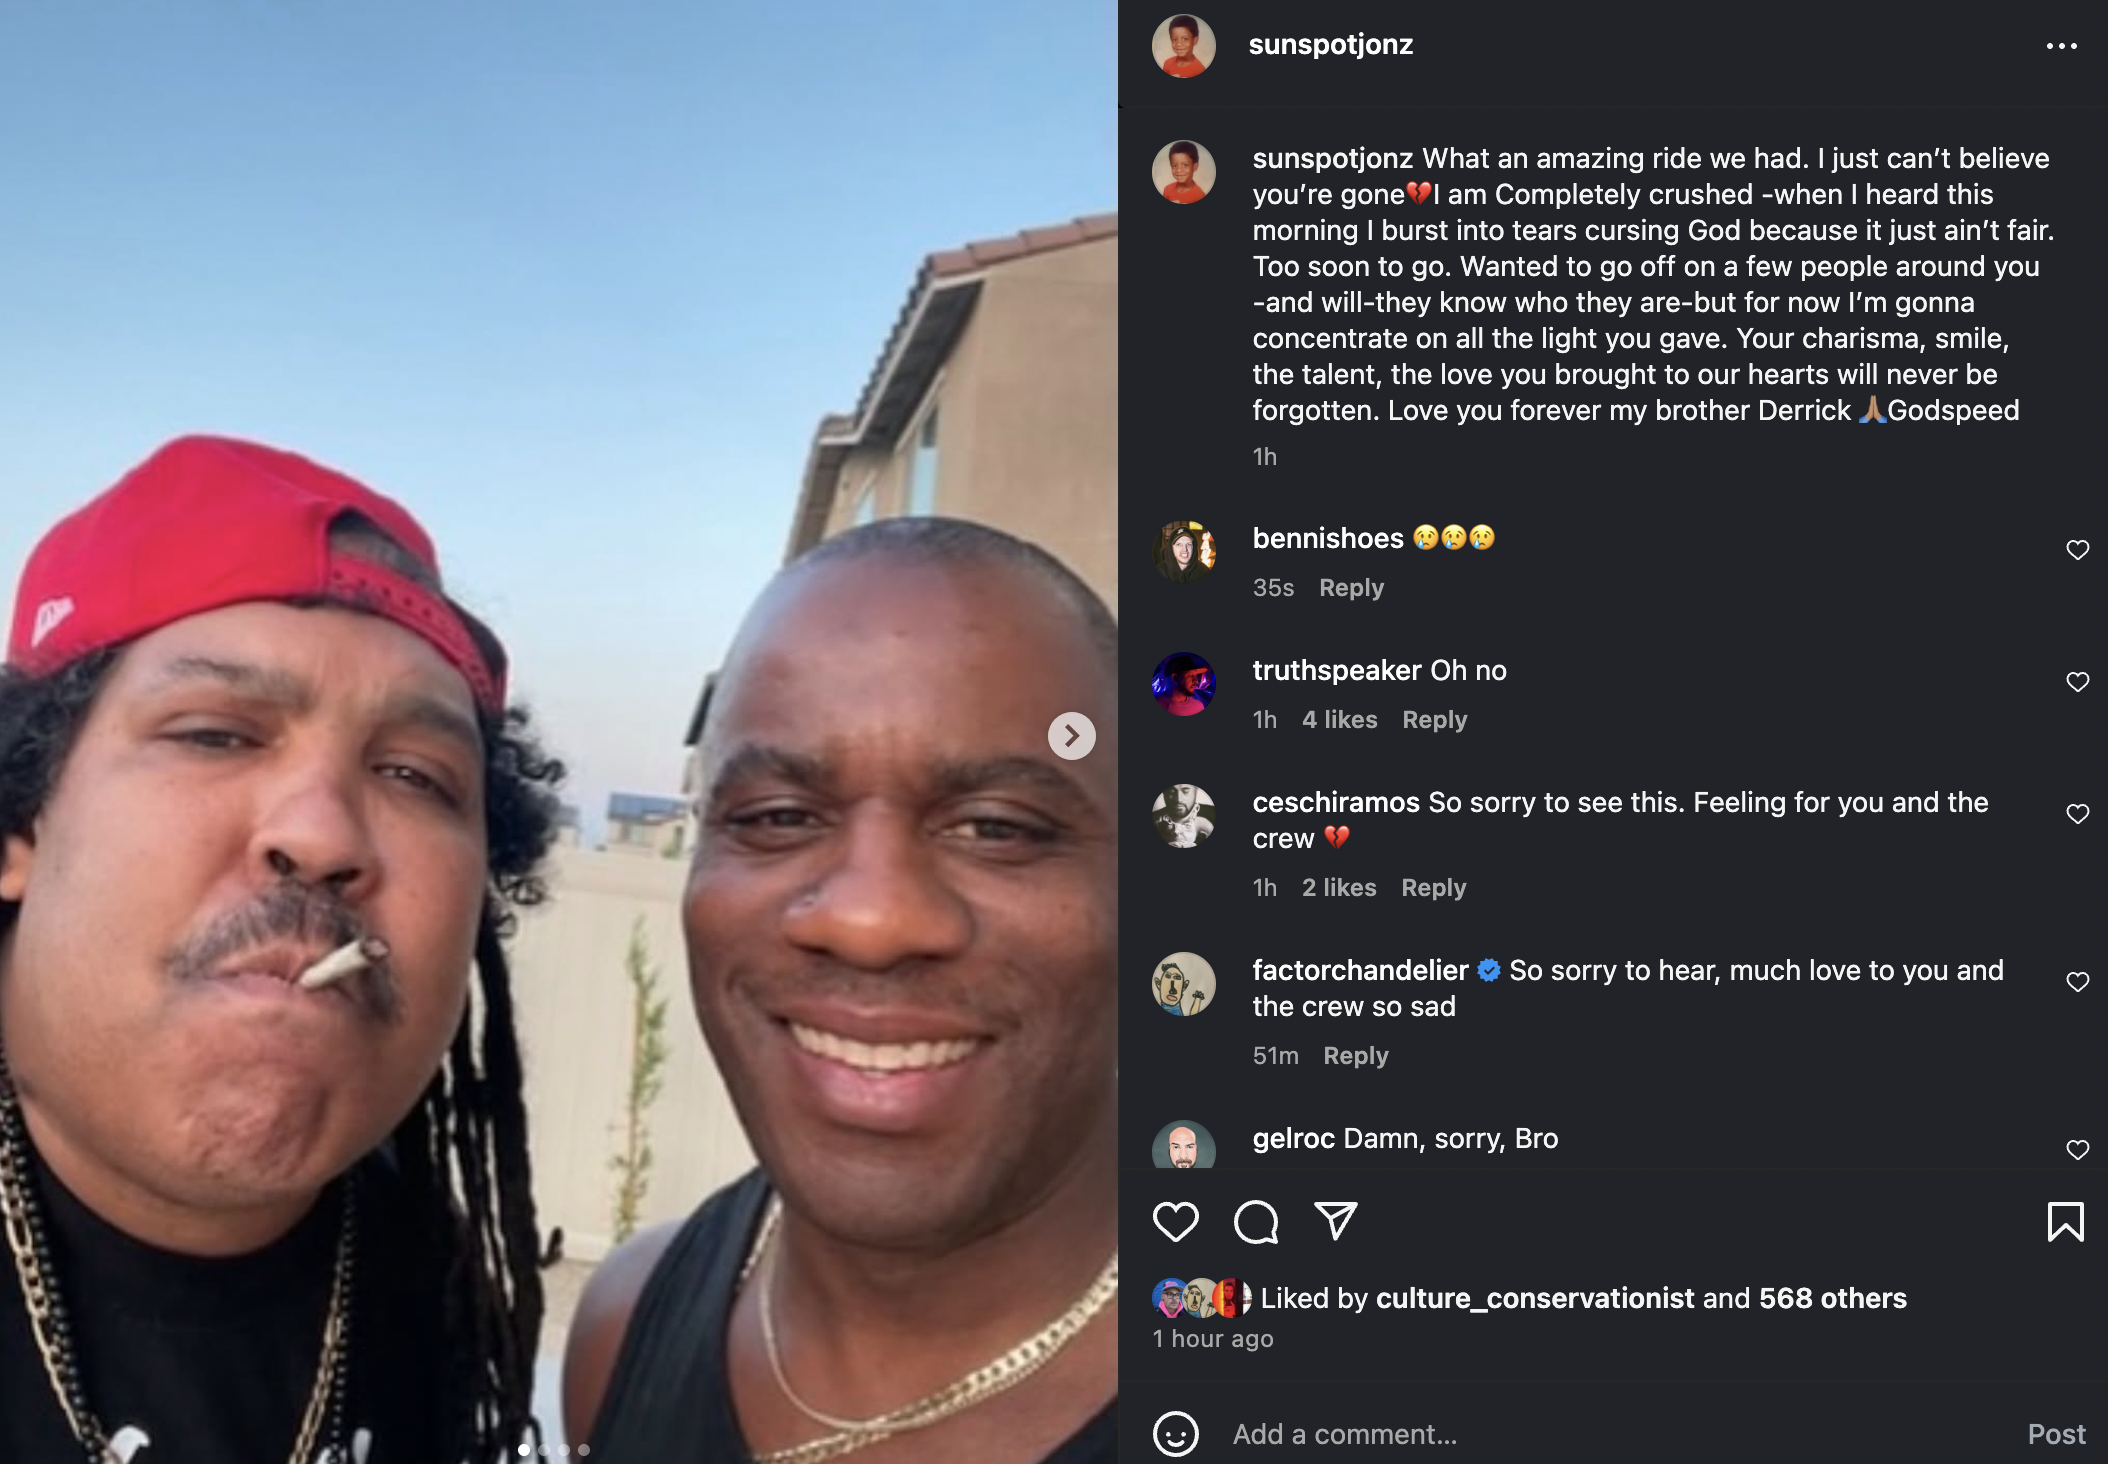This screenshot has height=1464, width=2108.
Task: Save post with the bookmark icon
Action: [x=2065, y=1221]
